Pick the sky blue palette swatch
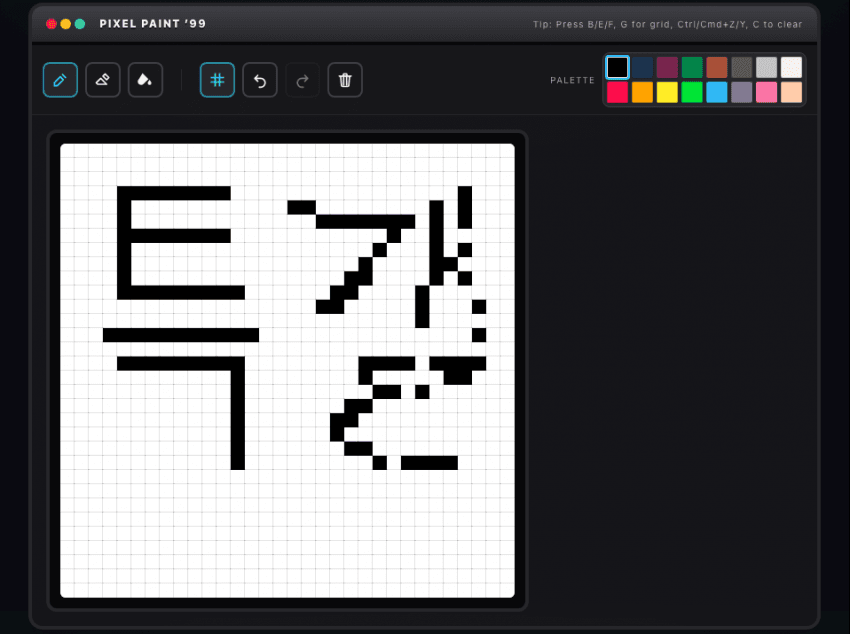The width and height of the screenshot is (850, 634). [717, 92]
